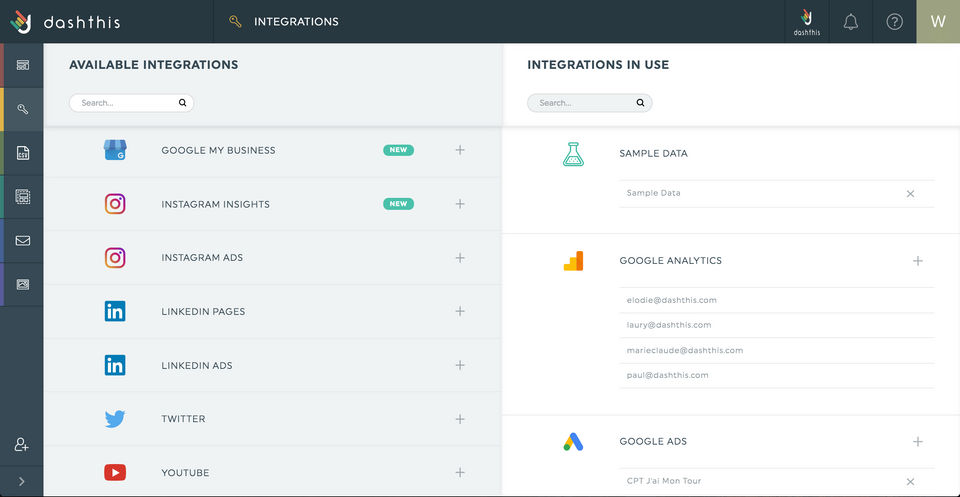
Task: Click the INSTAGRAM ADS label
Action: (x=202, y=258)
